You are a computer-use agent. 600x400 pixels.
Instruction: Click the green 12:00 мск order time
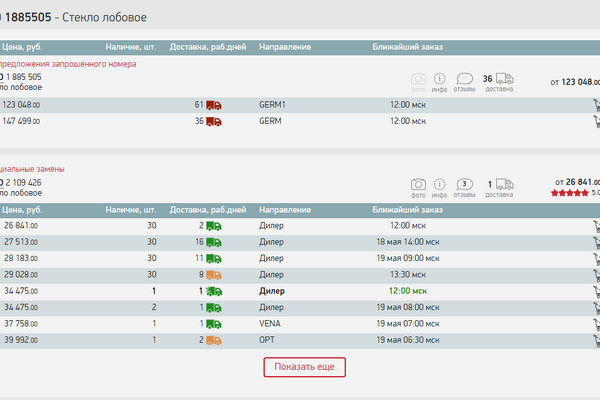coord(408,291)
